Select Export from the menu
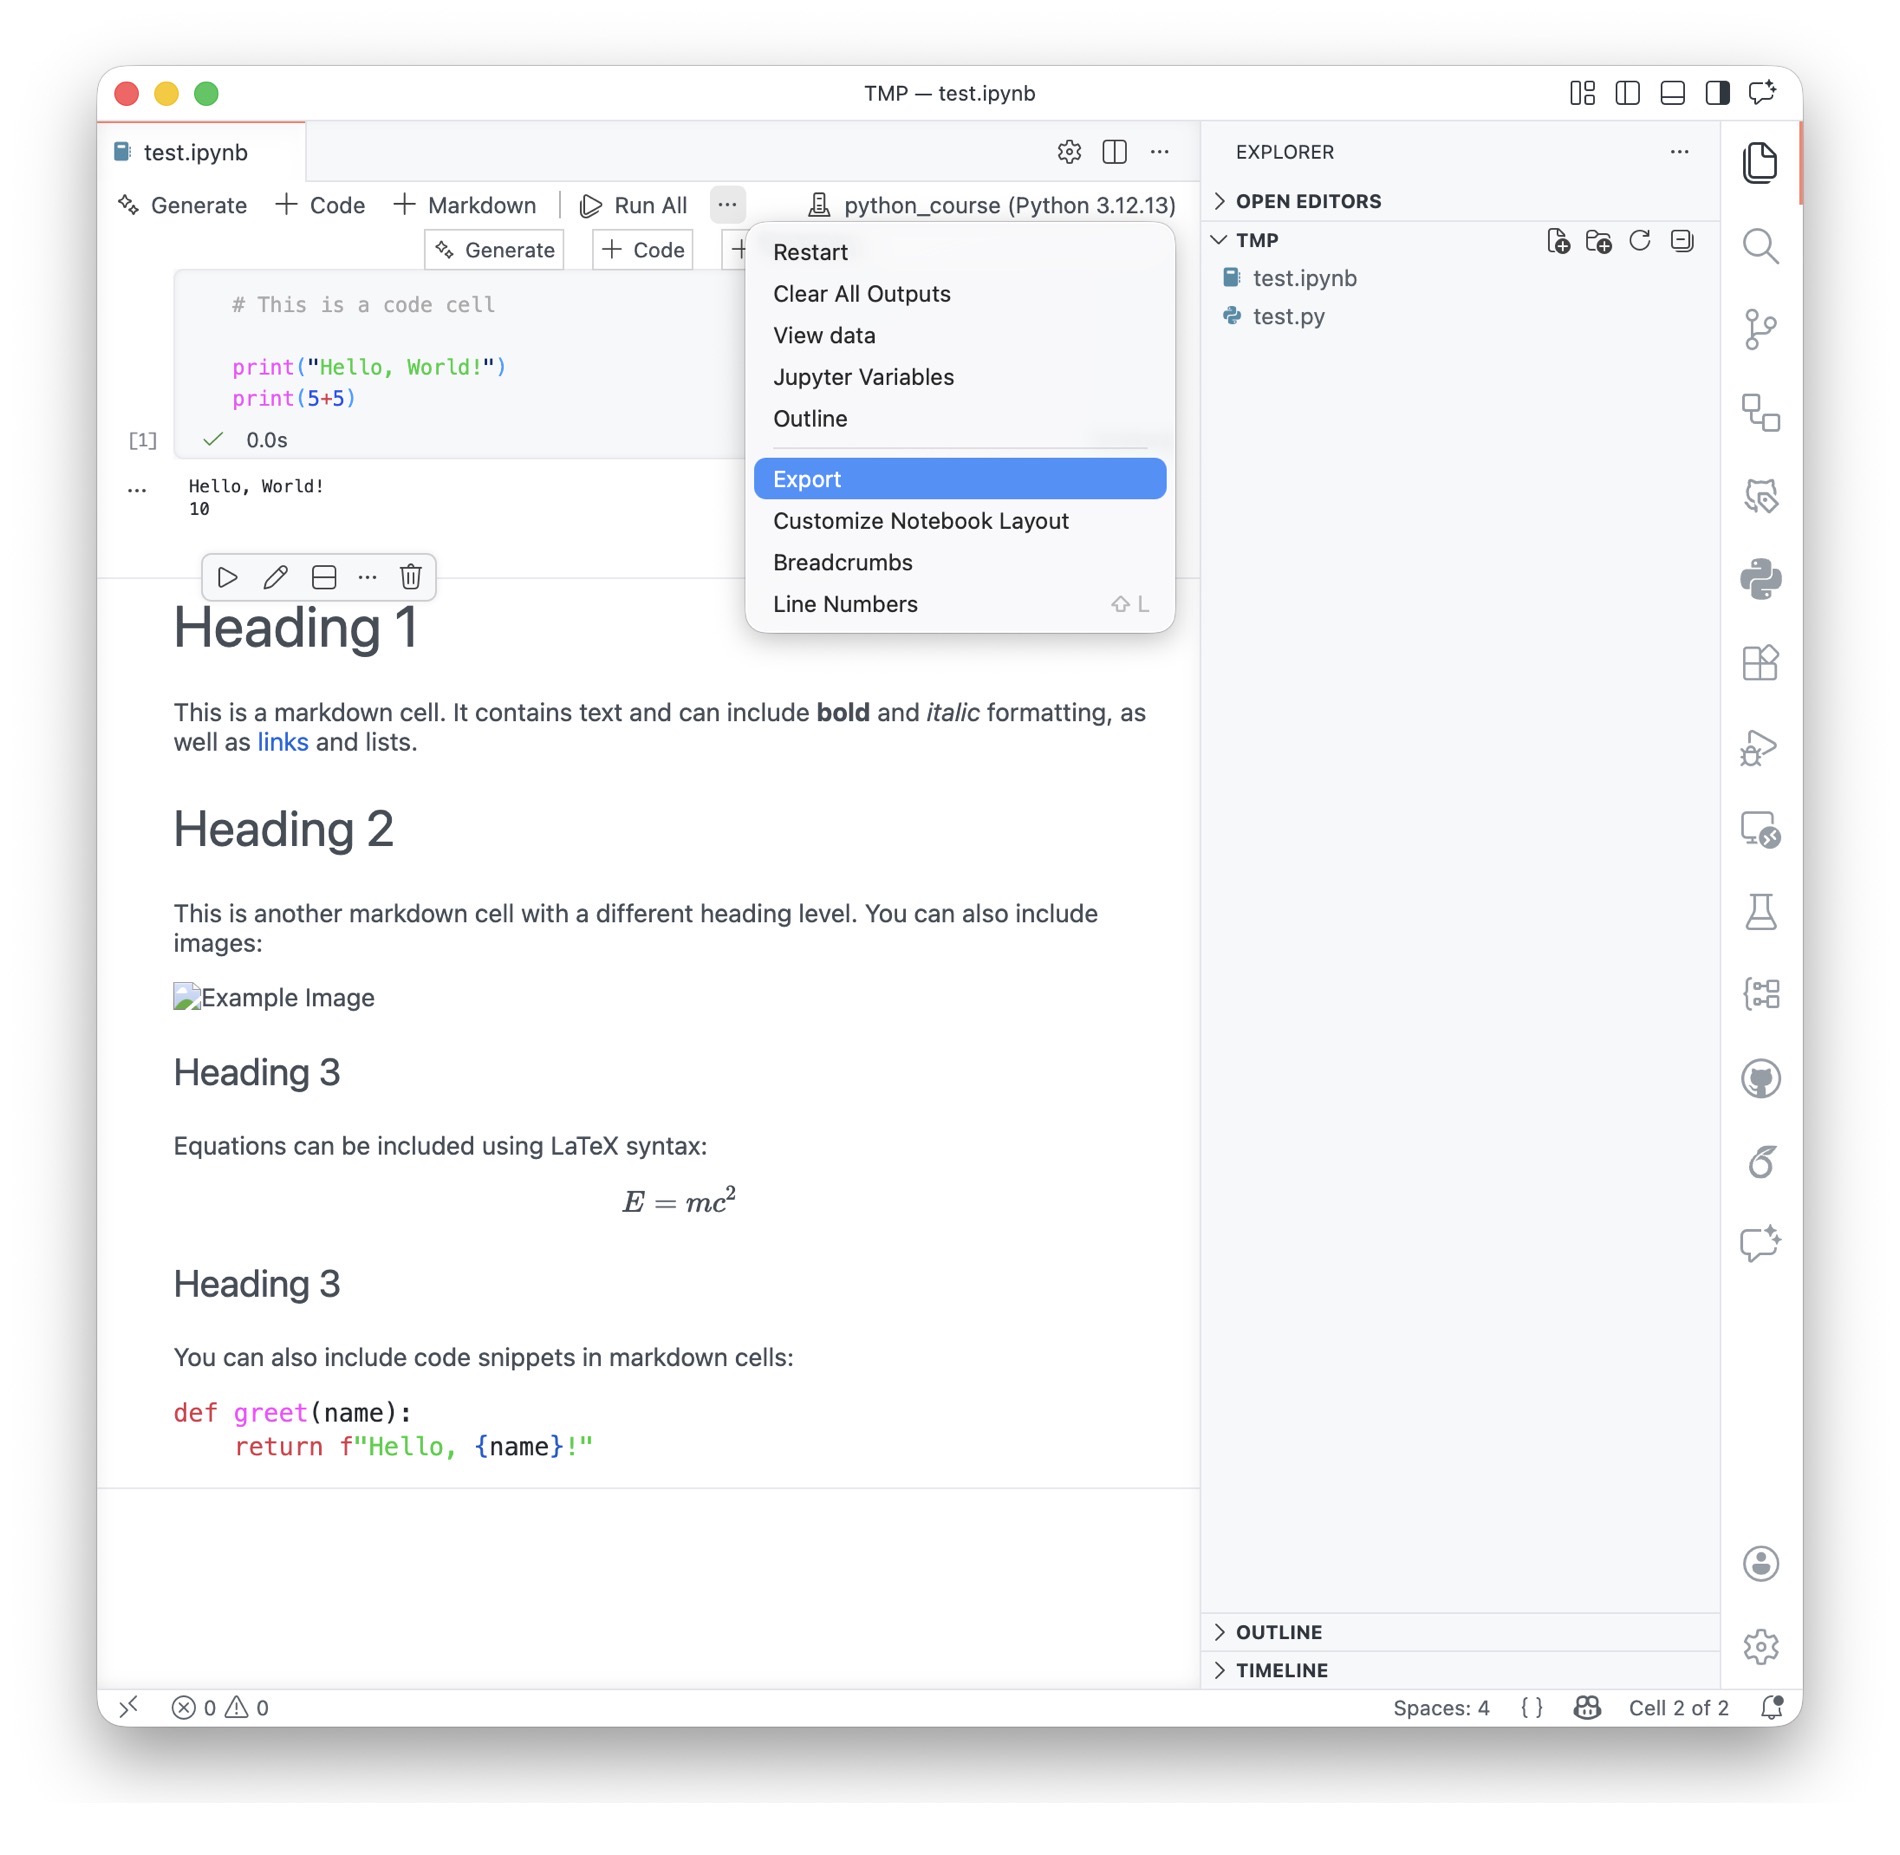This screenshot has width=1900, height=1855. click(959, 479)
